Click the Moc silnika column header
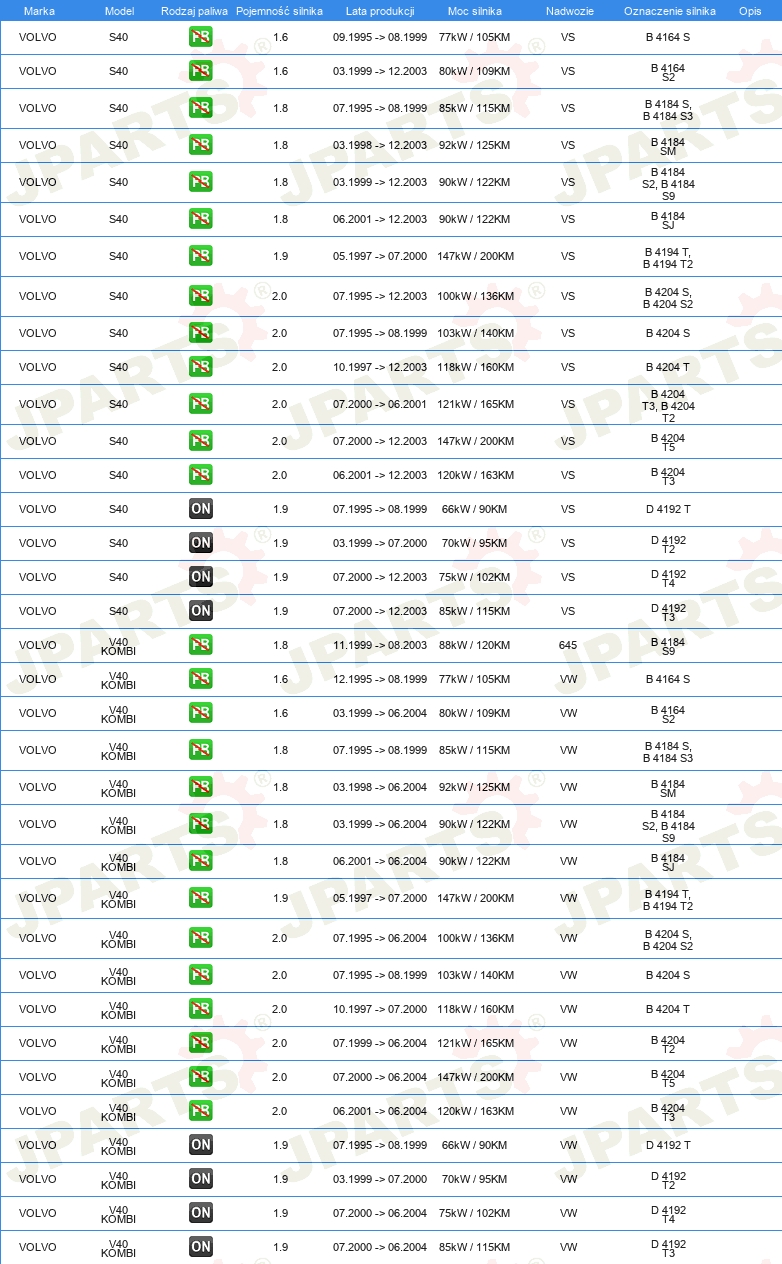The width and height of the screenshot is (782, 1264). coord(475,11)
